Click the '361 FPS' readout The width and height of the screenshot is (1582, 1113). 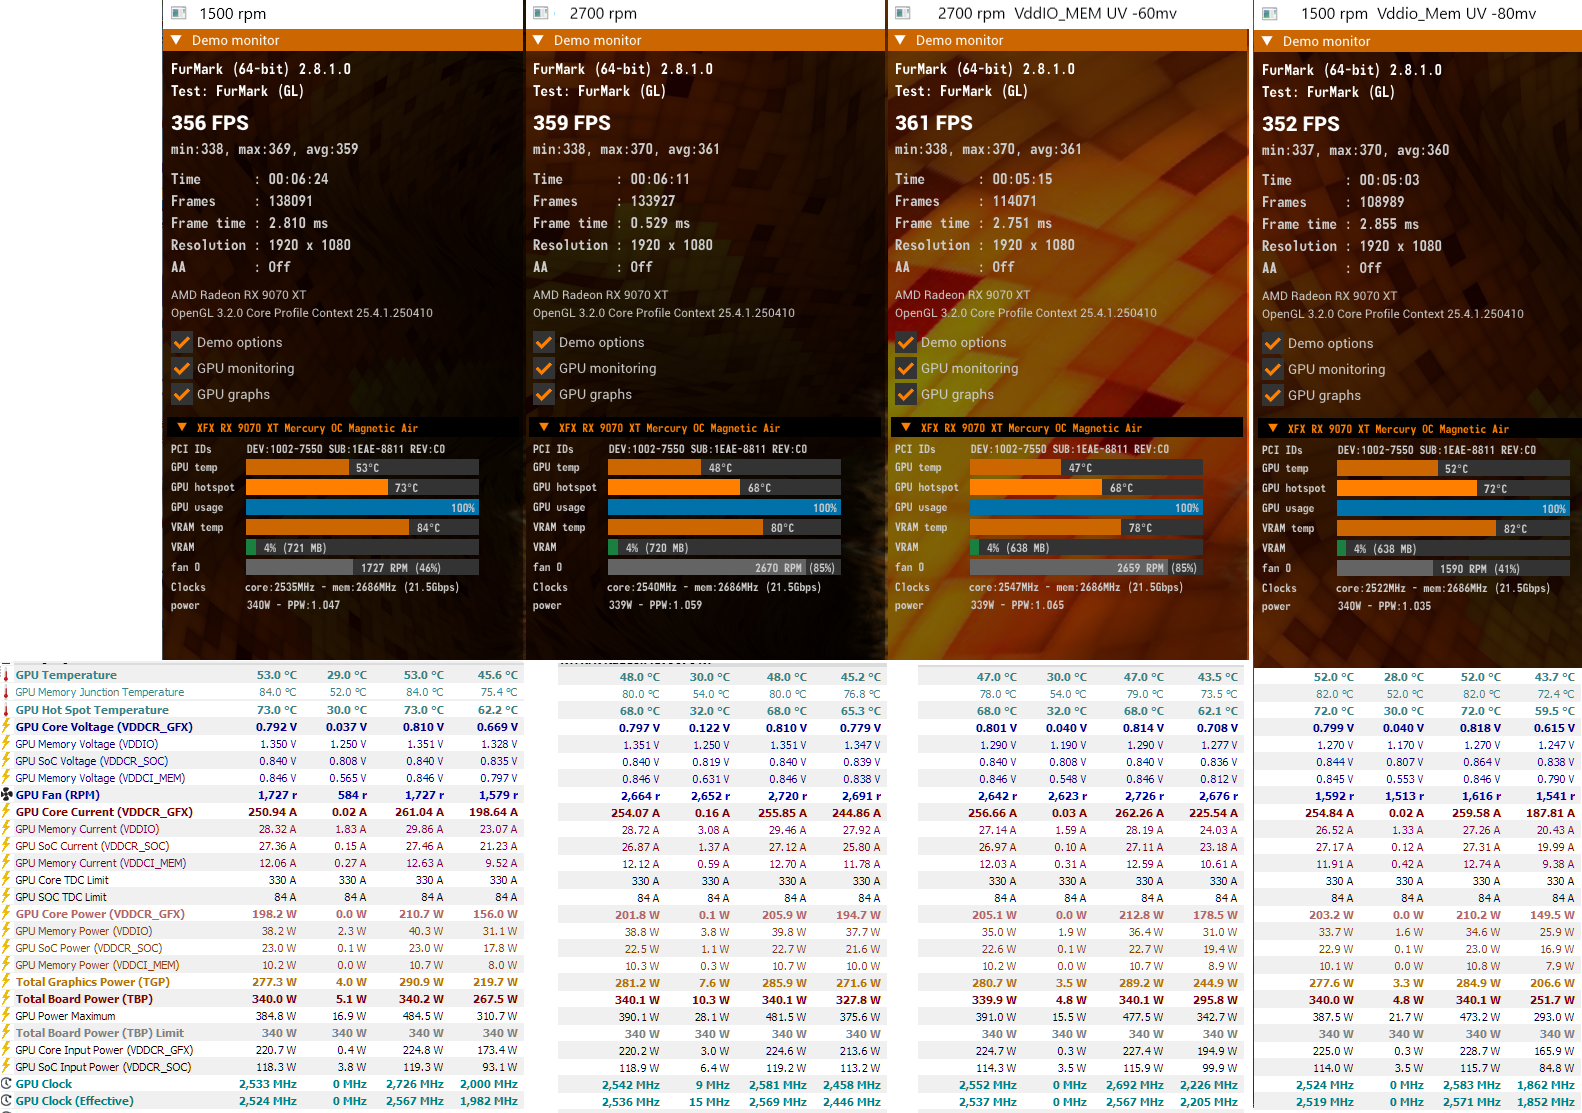coord(934,123)
